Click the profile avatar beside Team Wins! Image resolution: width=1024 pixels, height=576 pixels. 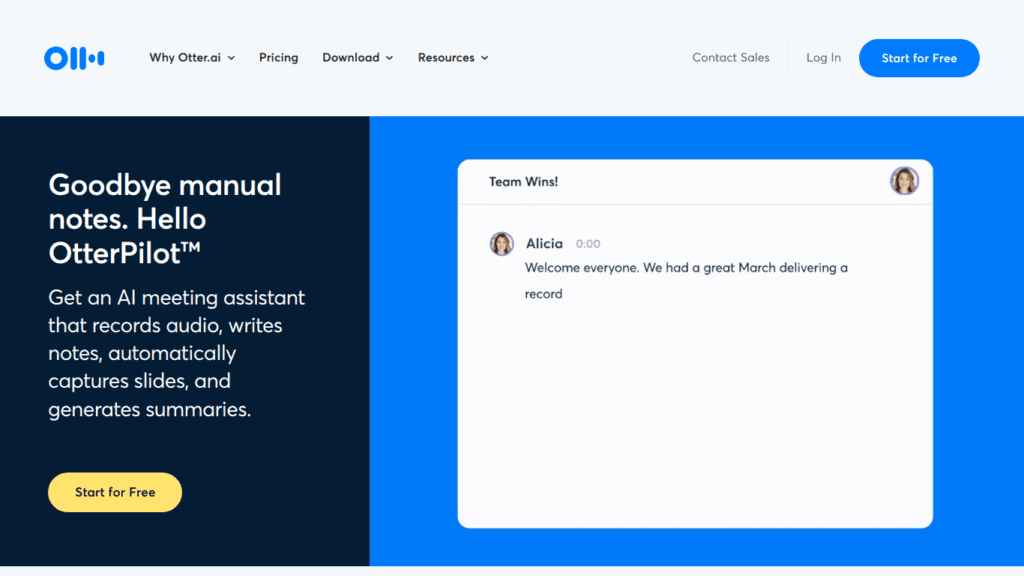[904, 181]
